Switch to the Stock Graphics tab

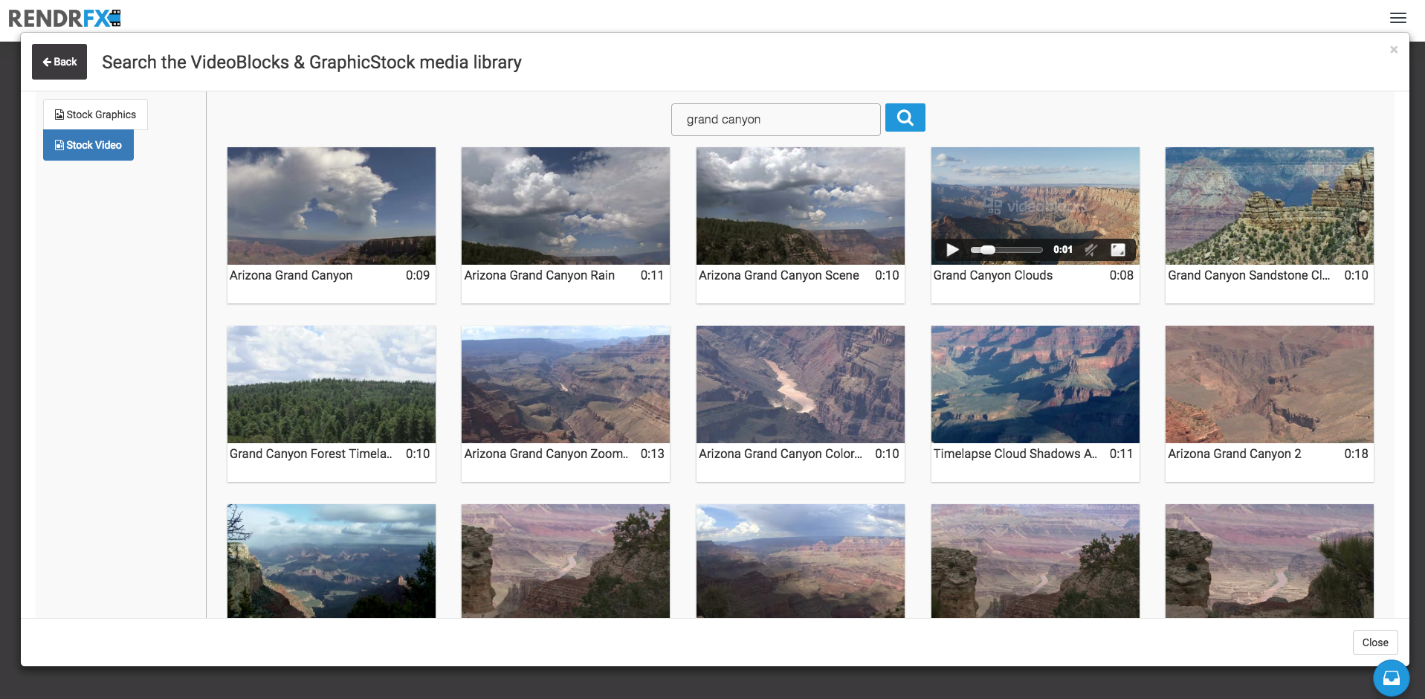click(95, 115)
